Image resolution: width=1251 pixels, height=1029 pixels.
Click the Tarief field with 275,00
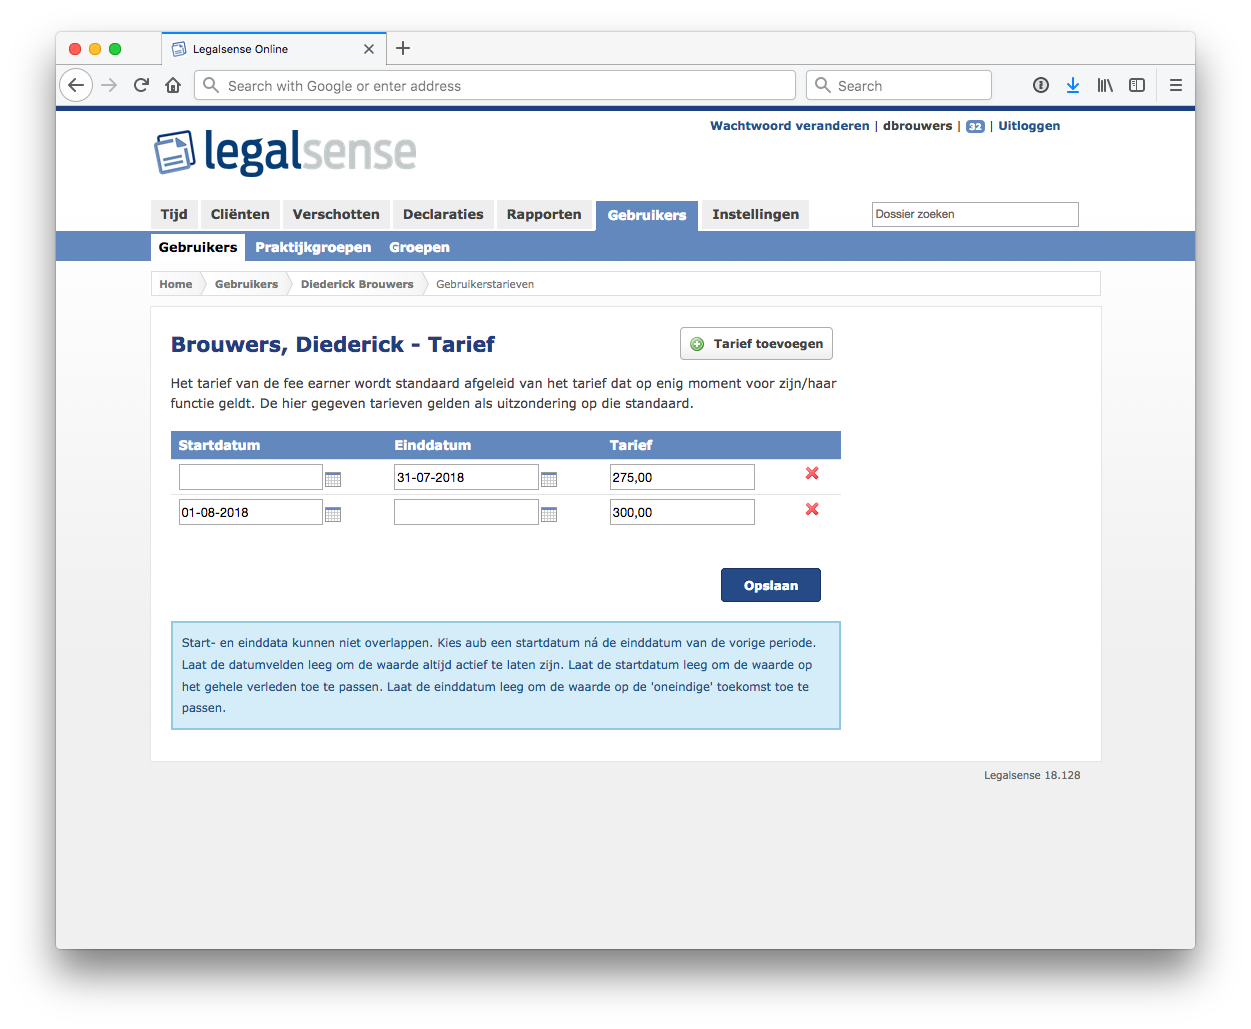click(x=682, y=477)
